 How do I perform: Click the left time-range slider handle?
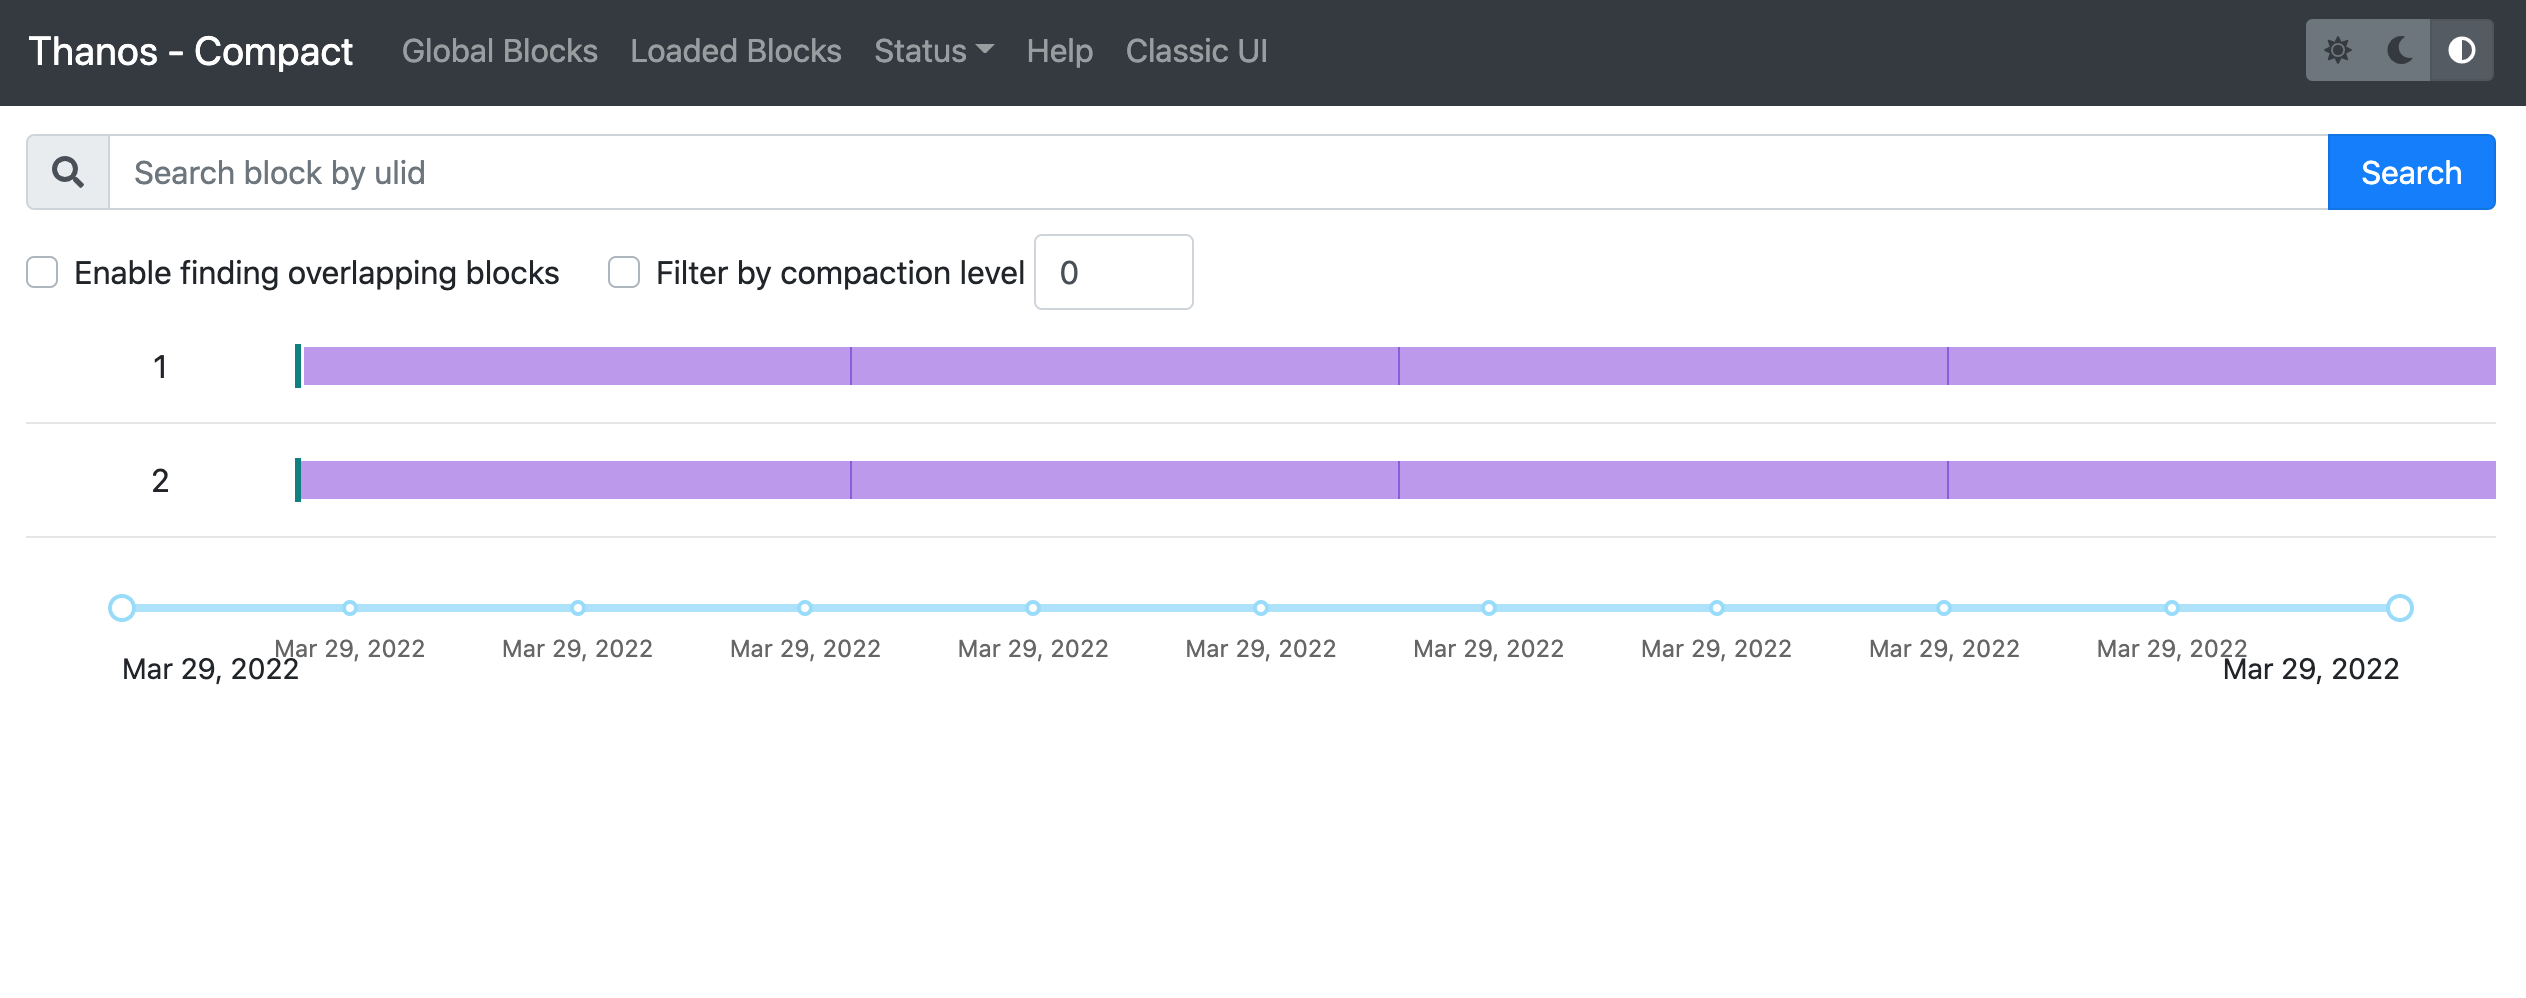[122, 608]
